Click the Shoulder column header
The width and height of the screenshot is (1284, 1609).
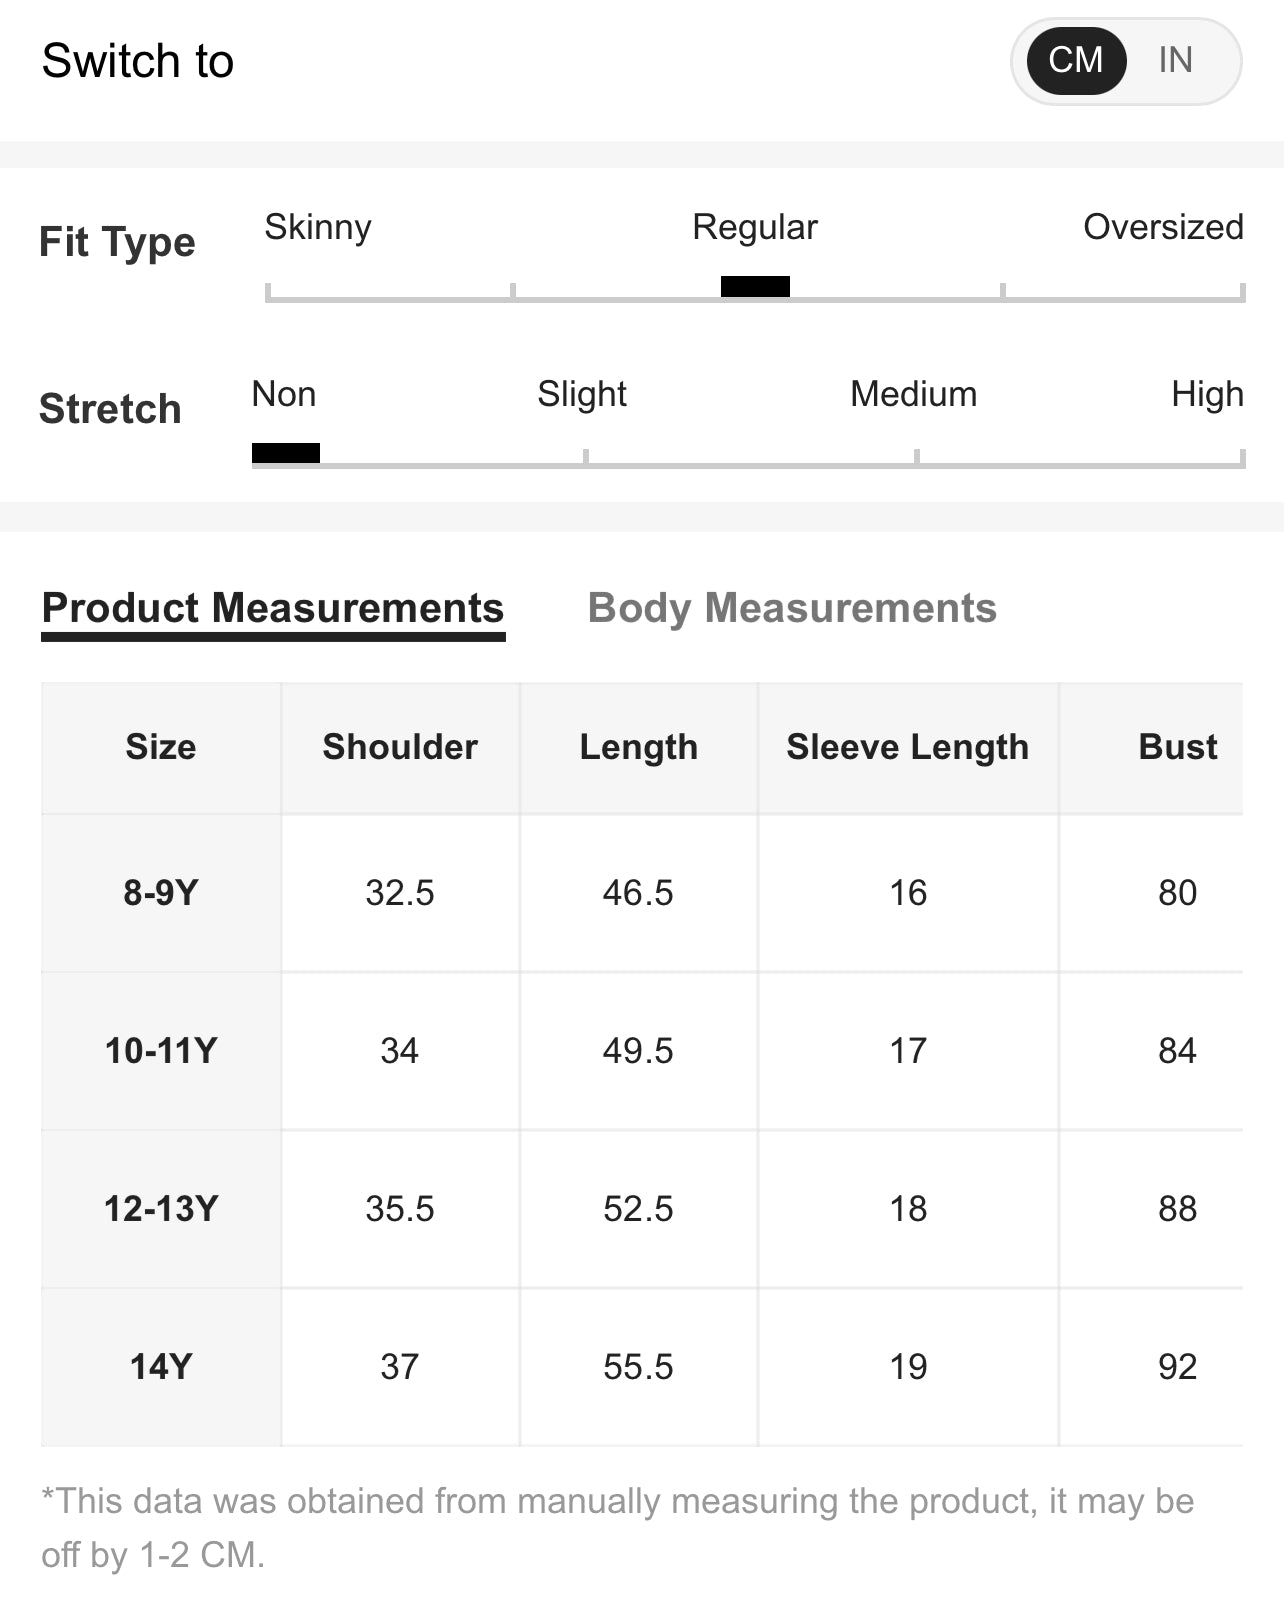click(400, 747)
